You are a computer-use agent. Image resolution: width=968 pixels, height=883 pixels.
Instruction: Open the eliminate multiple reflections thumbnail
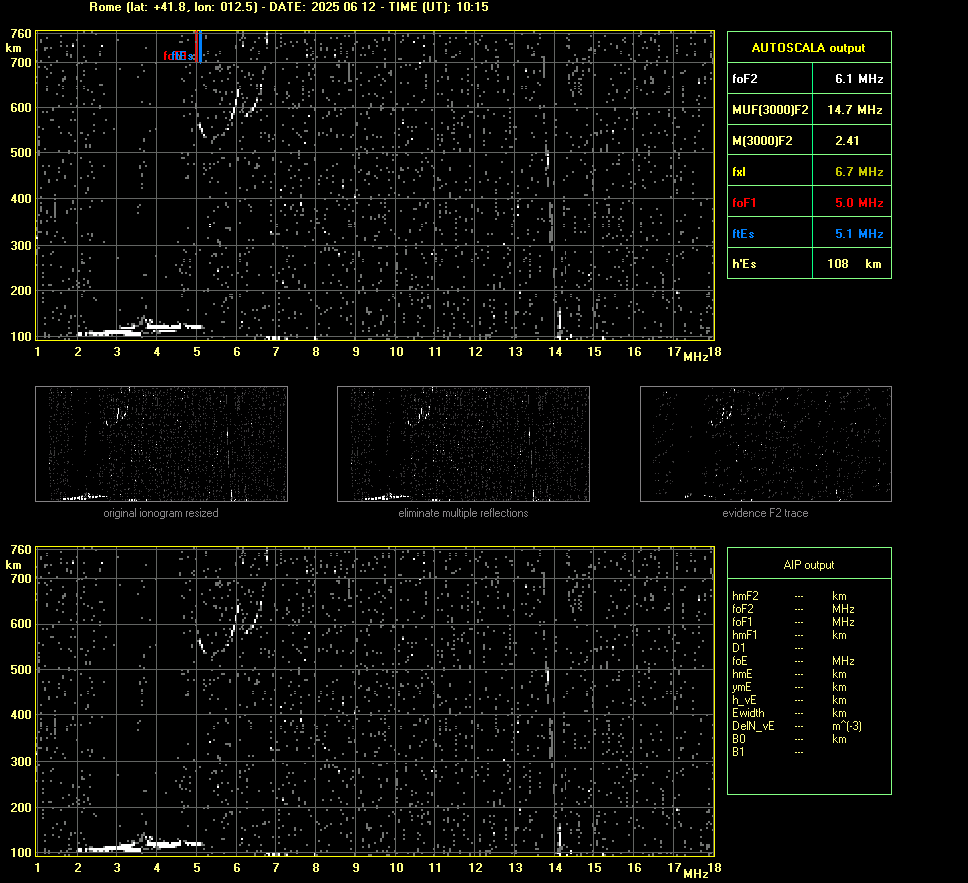[463, 443]
